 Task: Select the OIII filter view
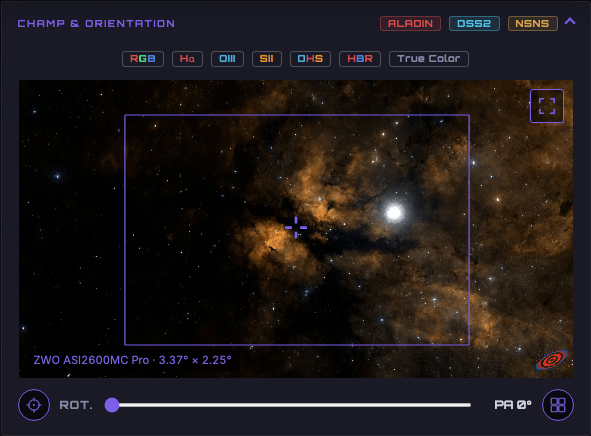227,59
